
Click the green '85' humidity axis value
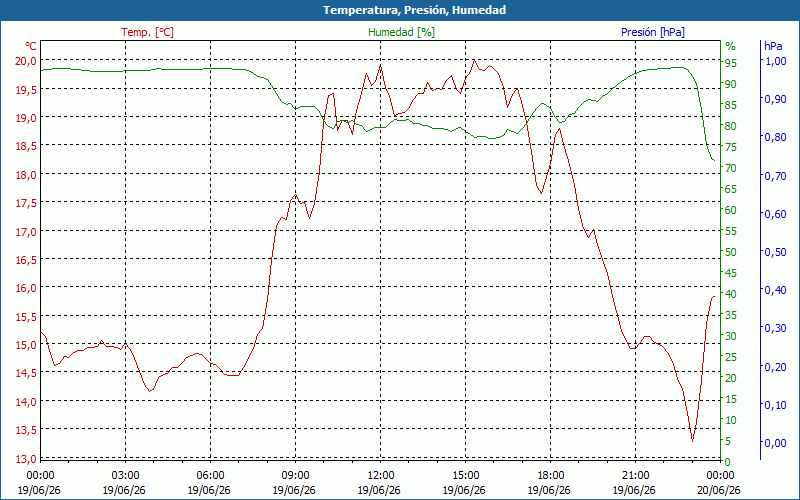pos(731,105)
